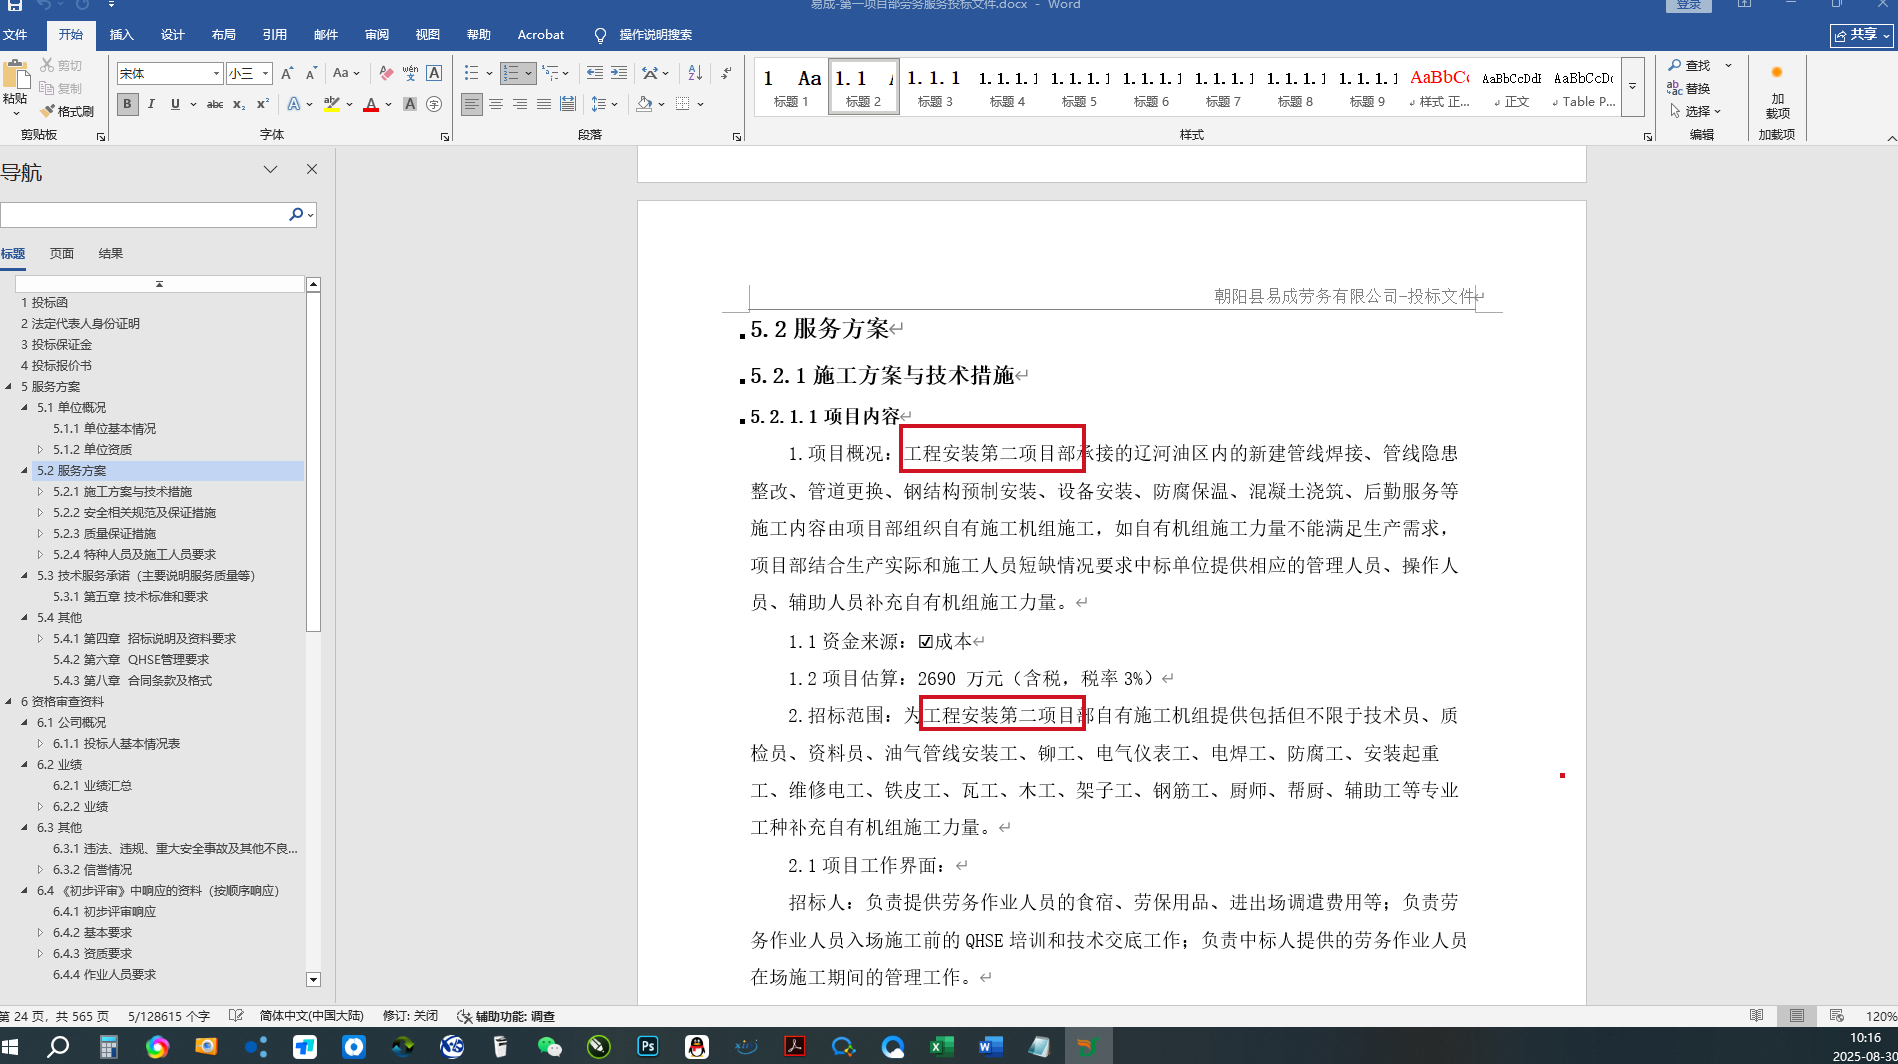Collapse '6.2 业绩' navigation heading
This screenshot has width=1898, height=1064.
pyautogui.click(x=25, y=765)
